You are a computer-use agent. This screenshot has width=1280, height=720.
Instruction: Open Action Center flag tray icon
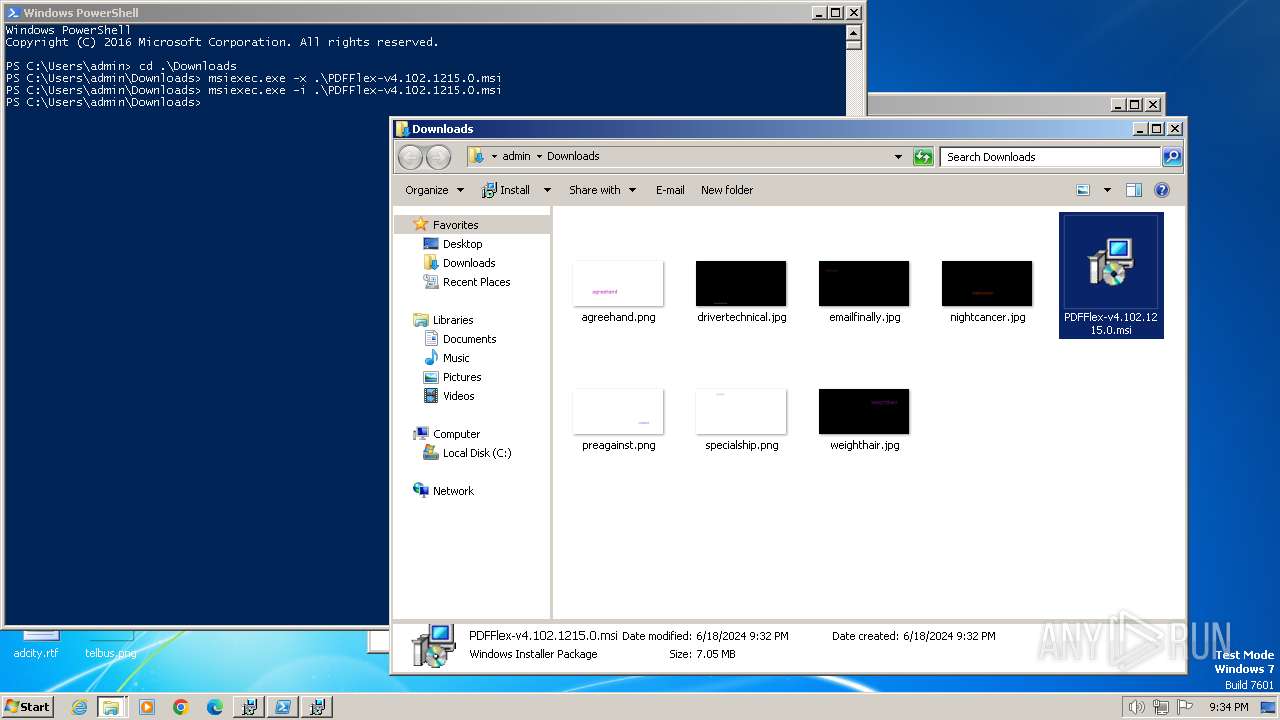[x=1185, y=707]
